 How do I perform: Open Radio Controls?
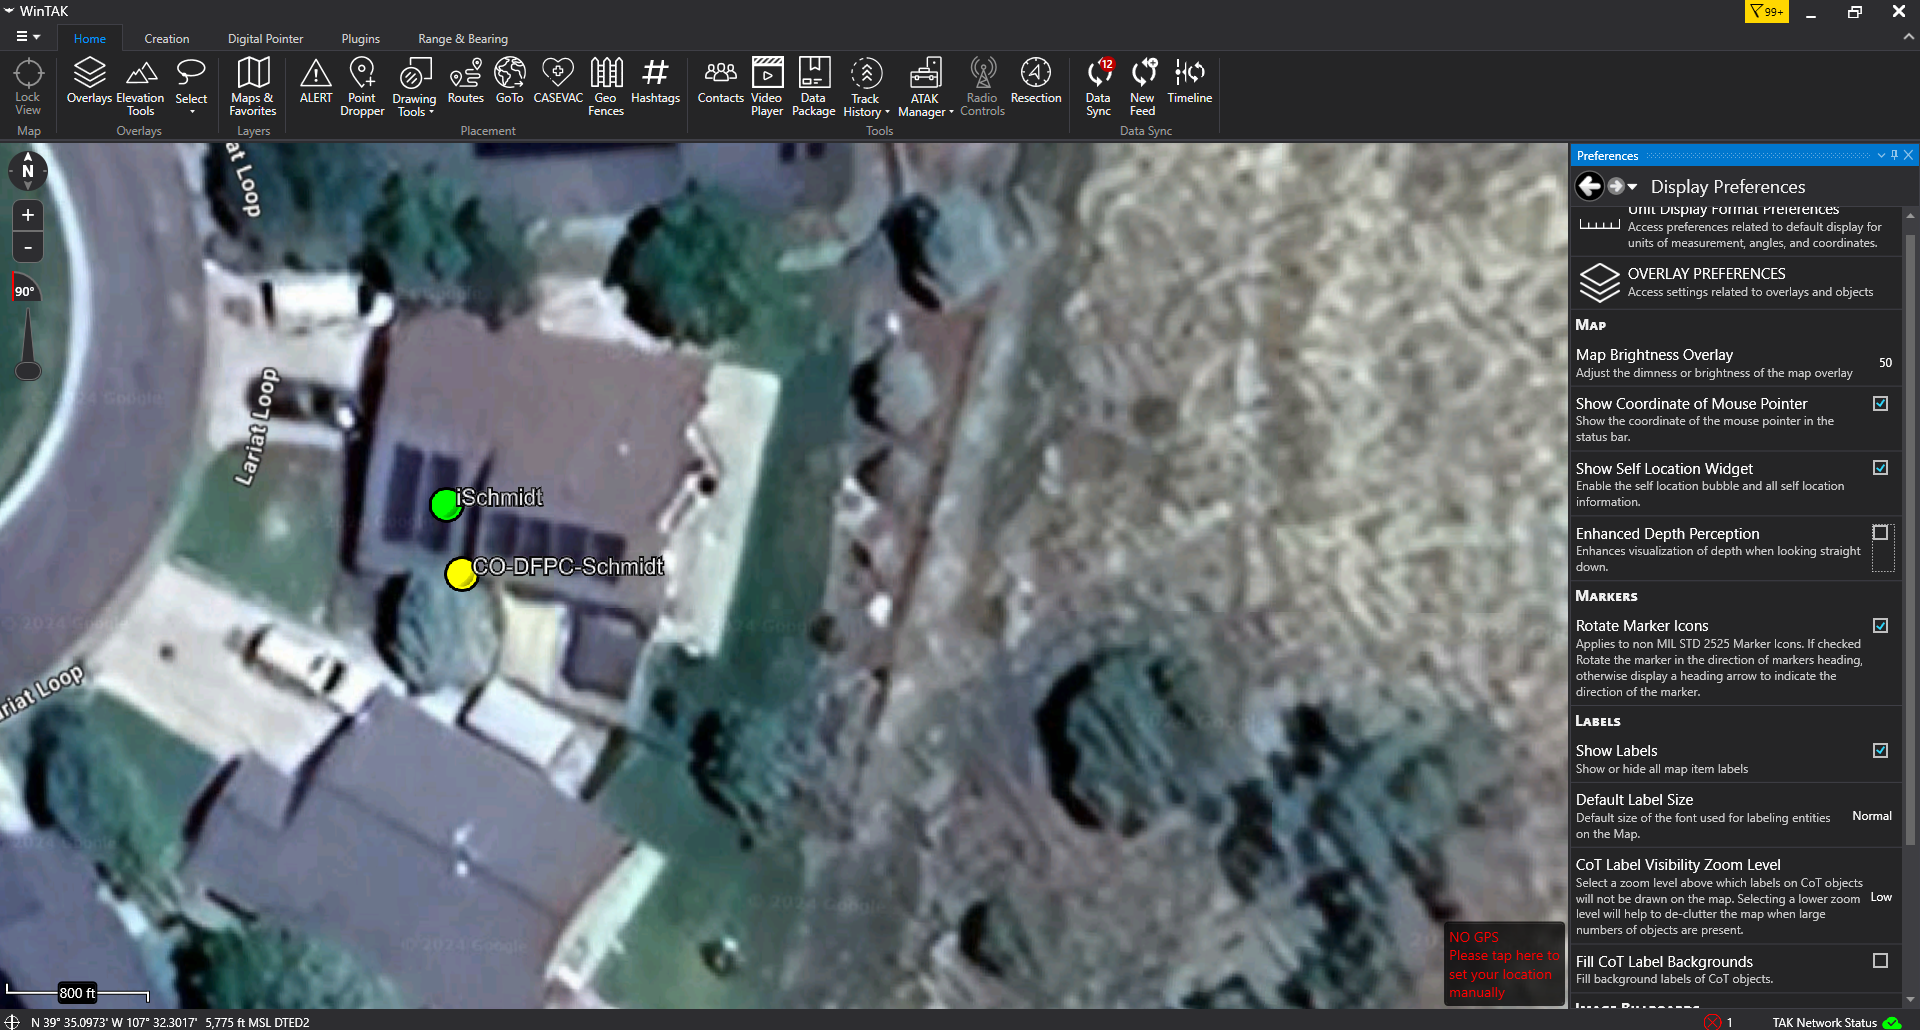tap(982, 88)
